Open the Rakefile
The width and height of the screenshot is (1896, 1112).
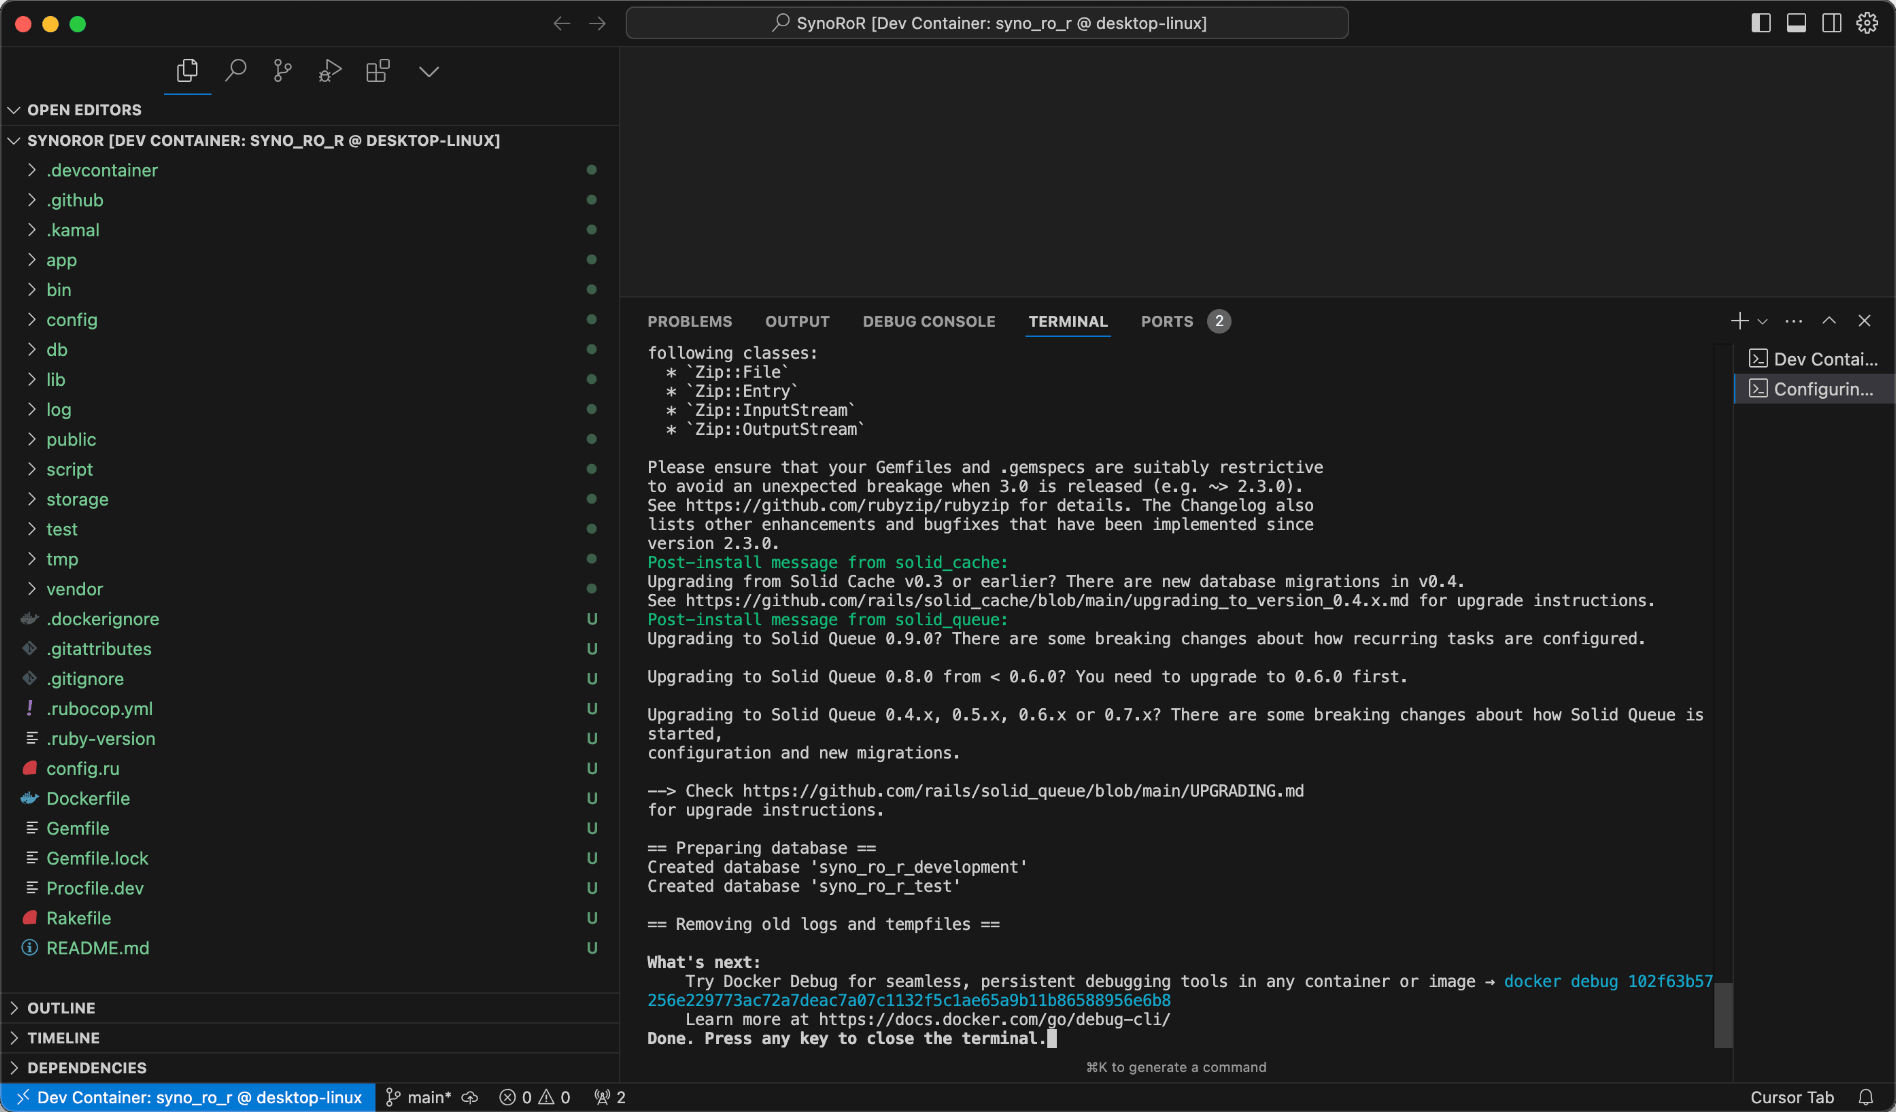click(310, 919)
